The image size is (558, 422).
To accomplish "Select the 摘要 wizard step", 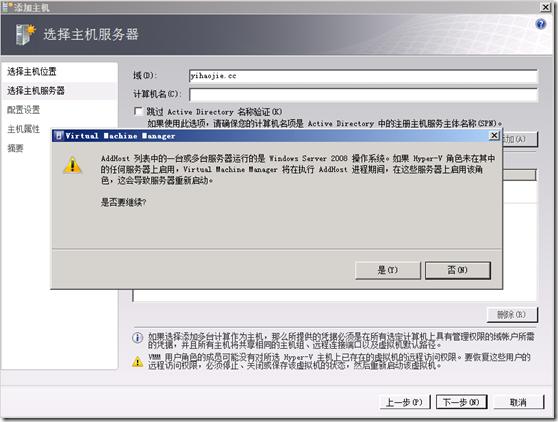I will [15, 148].
